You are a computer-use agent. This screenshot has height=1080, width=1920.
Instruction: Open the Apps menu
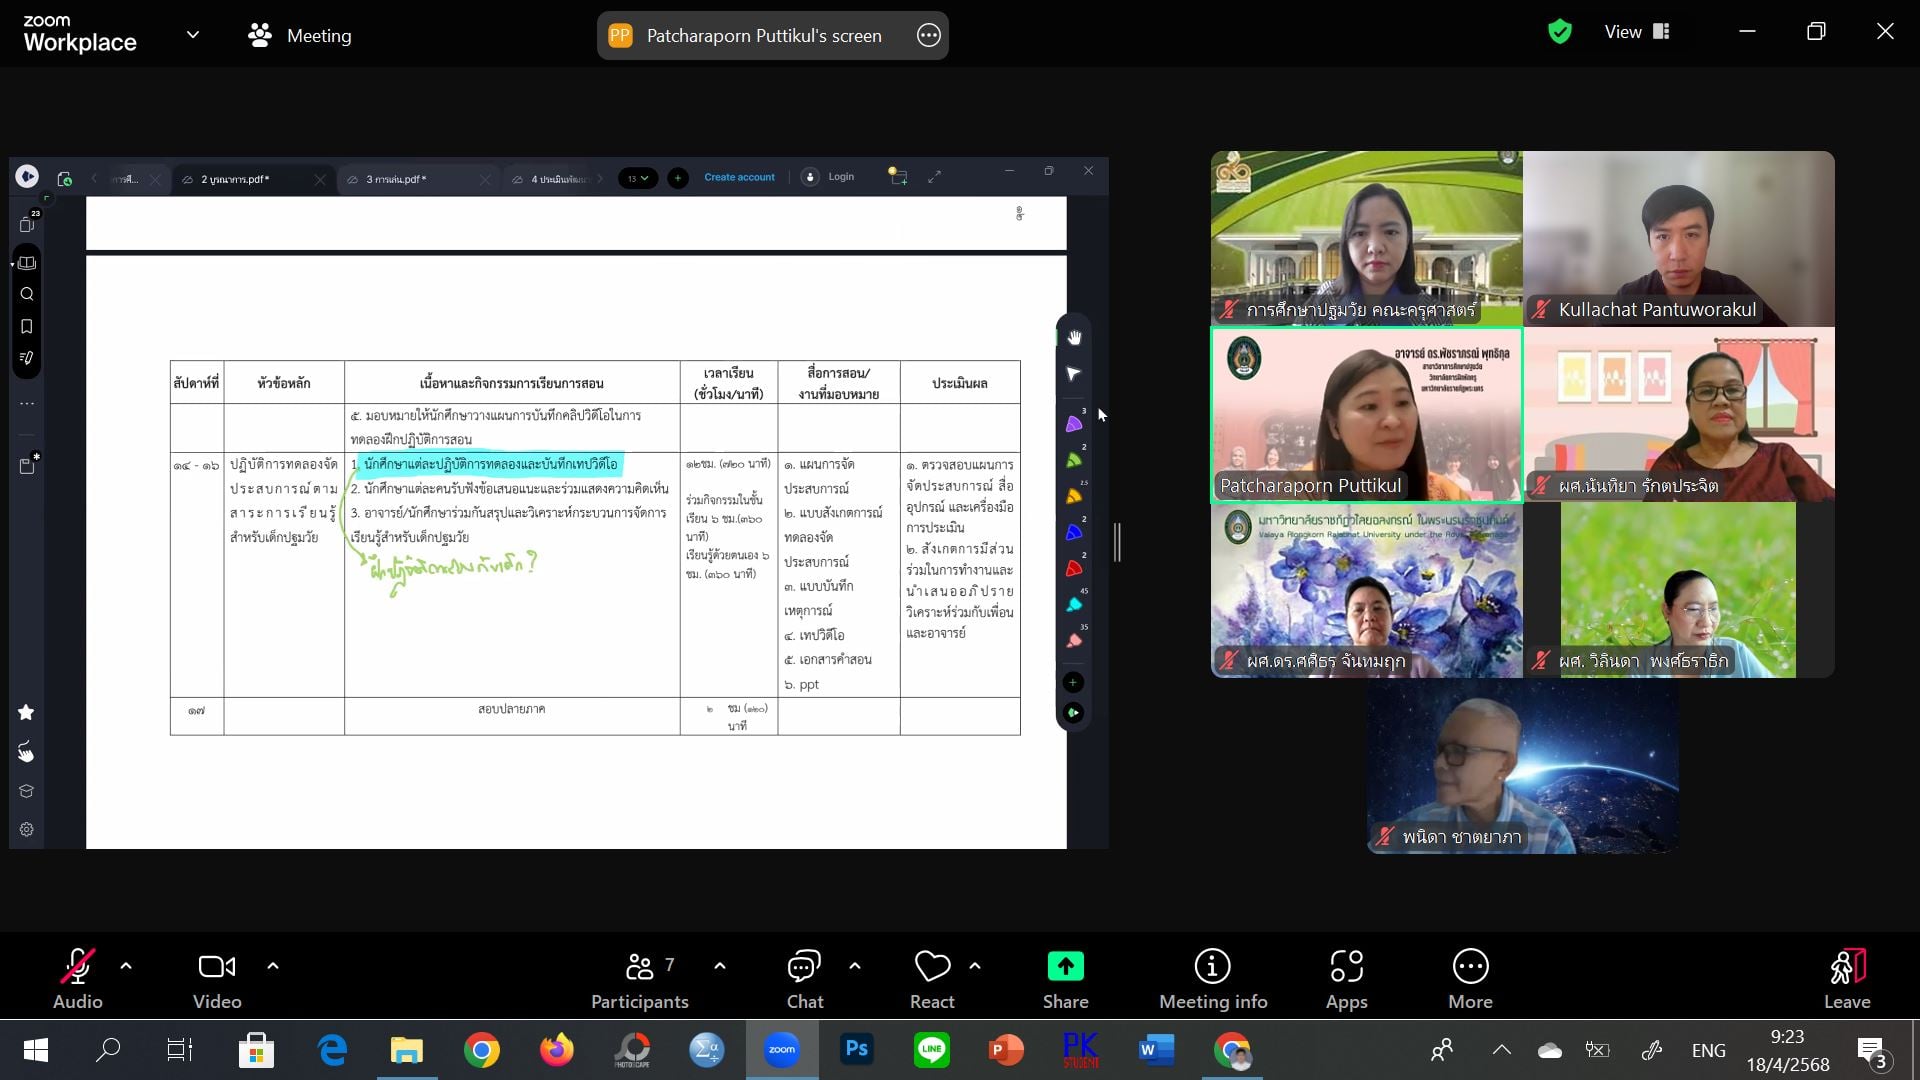coord(1346,978)
